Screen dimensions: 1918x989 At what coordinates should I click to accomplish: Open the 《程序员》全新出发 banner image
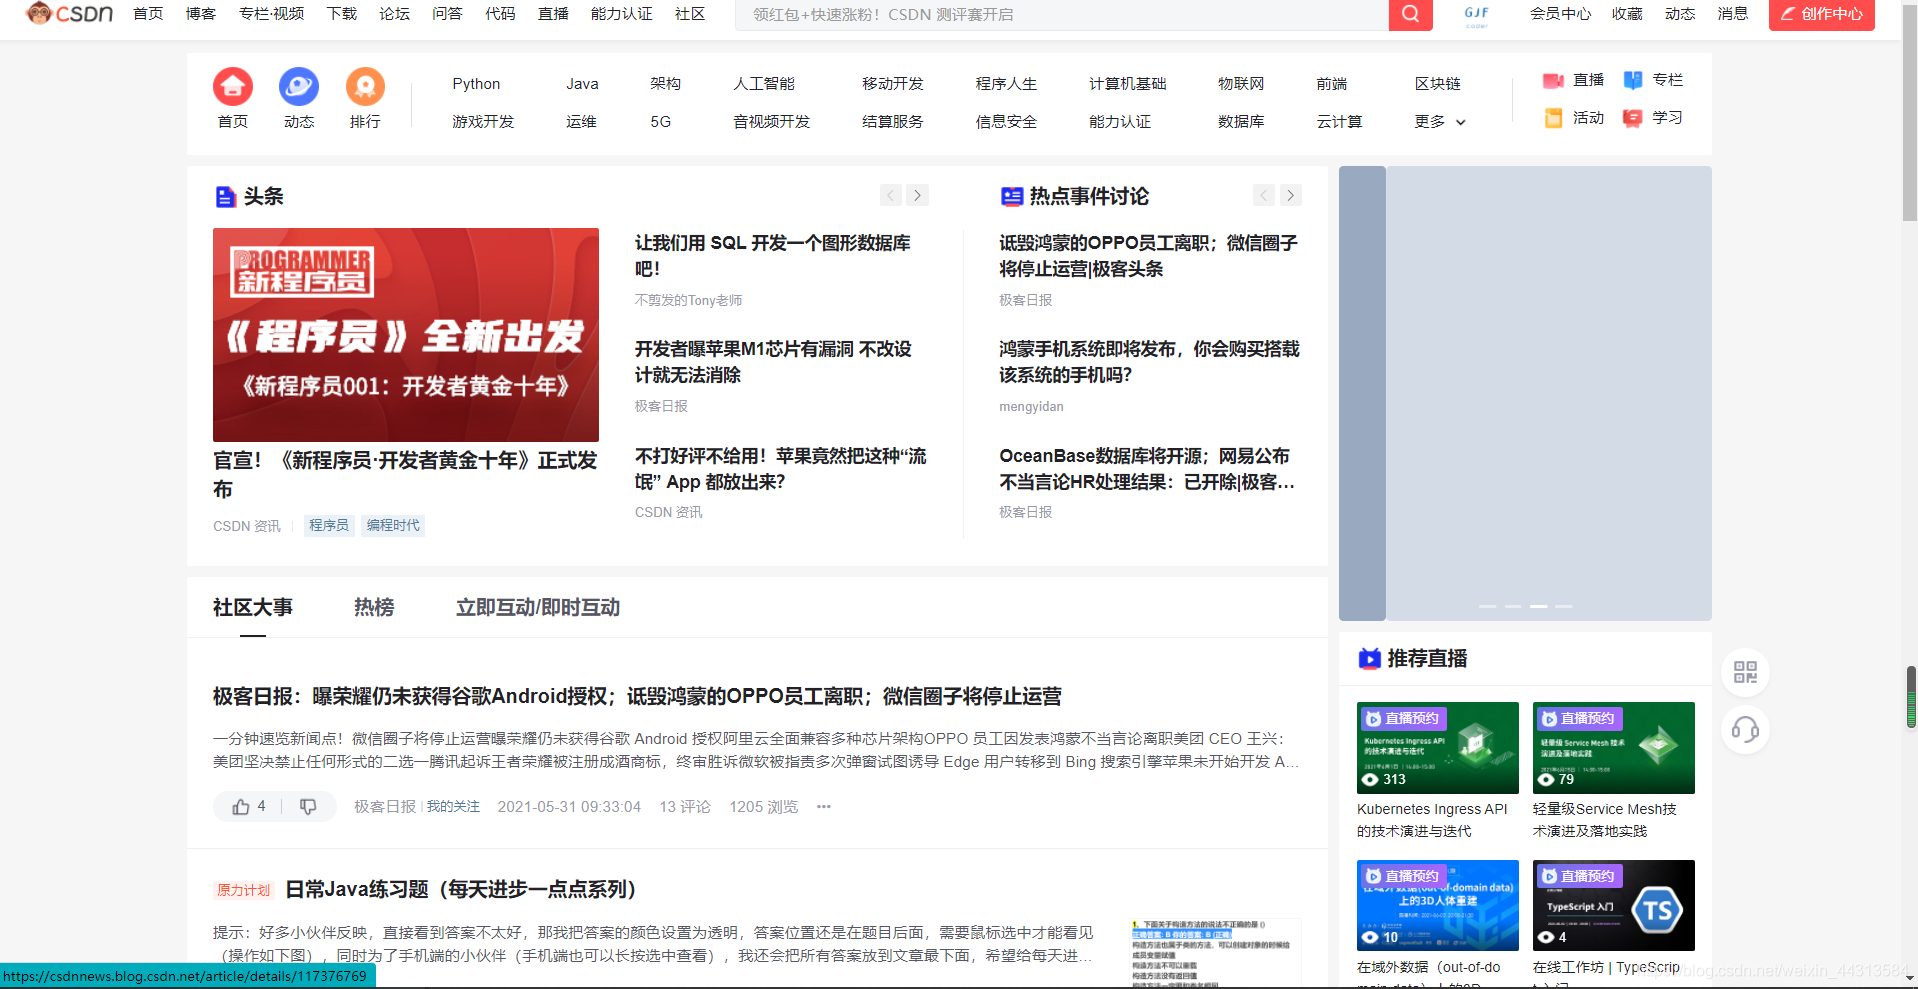406,335
